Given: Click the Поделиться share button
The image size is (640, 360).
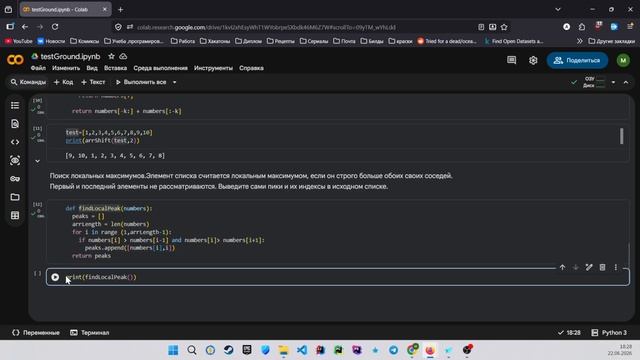Looking at the screenshot, I should coord(577,60).
